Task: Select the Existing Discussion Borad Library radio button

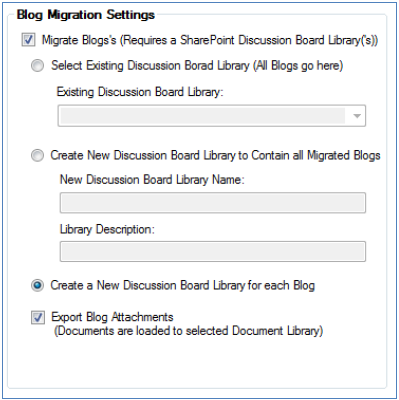Action: (37, 66)
